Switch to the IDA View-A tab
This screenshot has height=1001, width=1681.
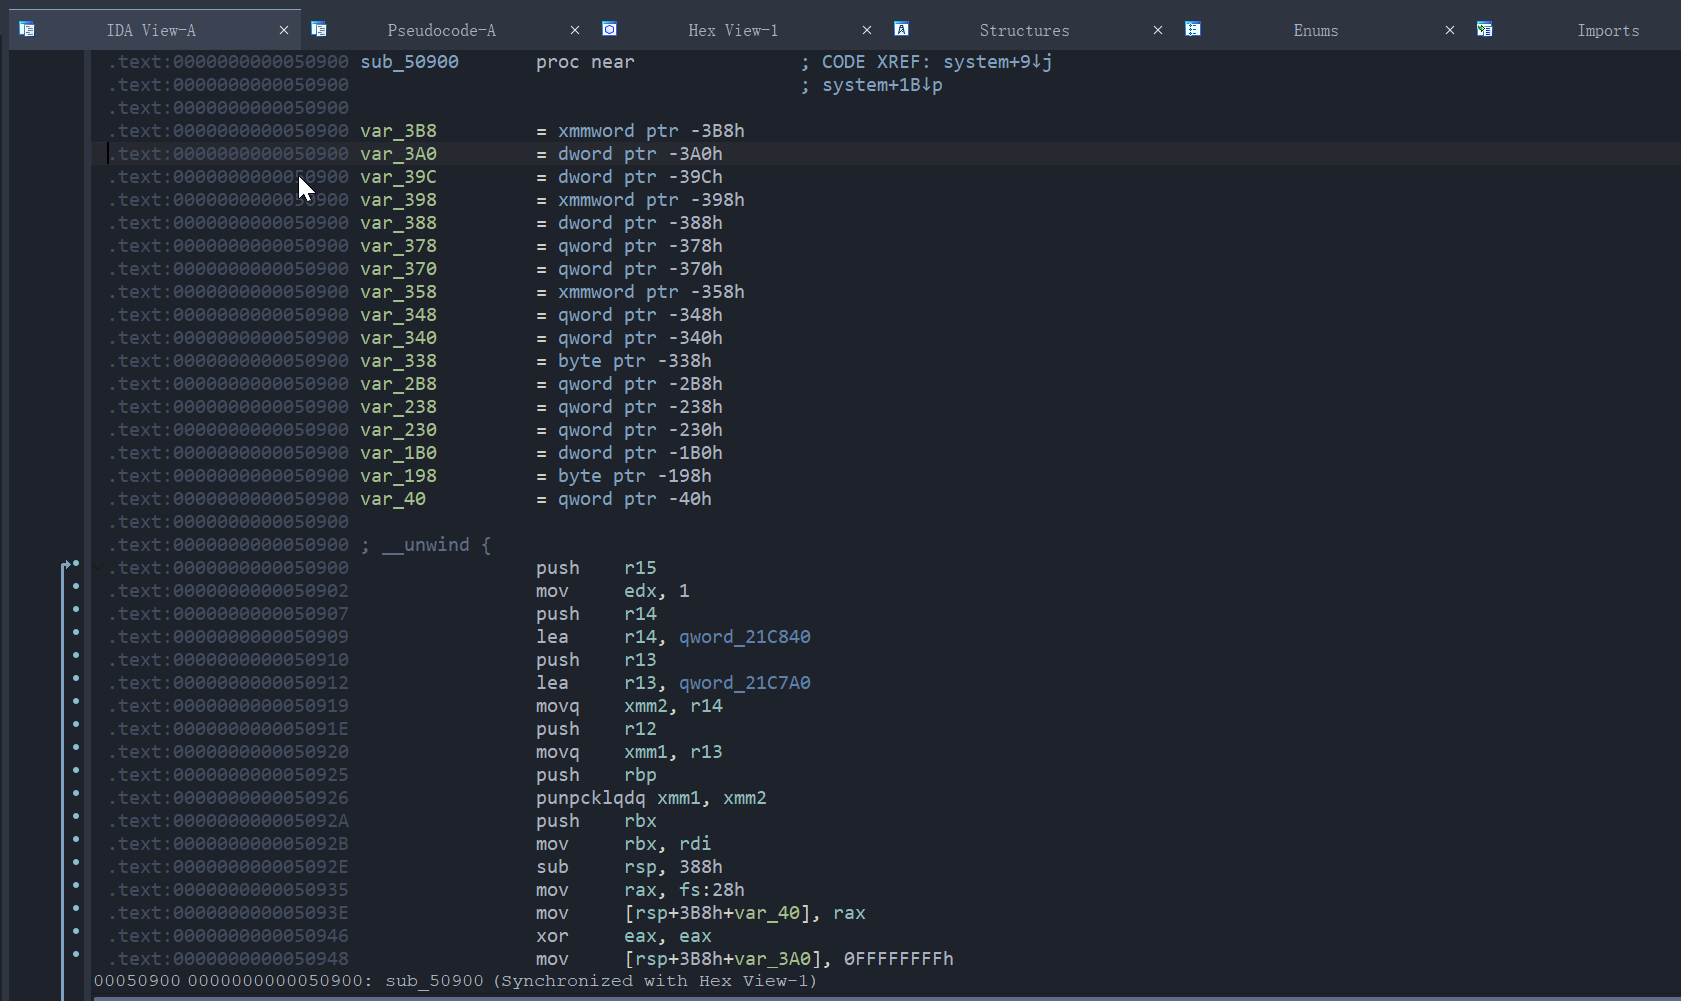[151, 30]
